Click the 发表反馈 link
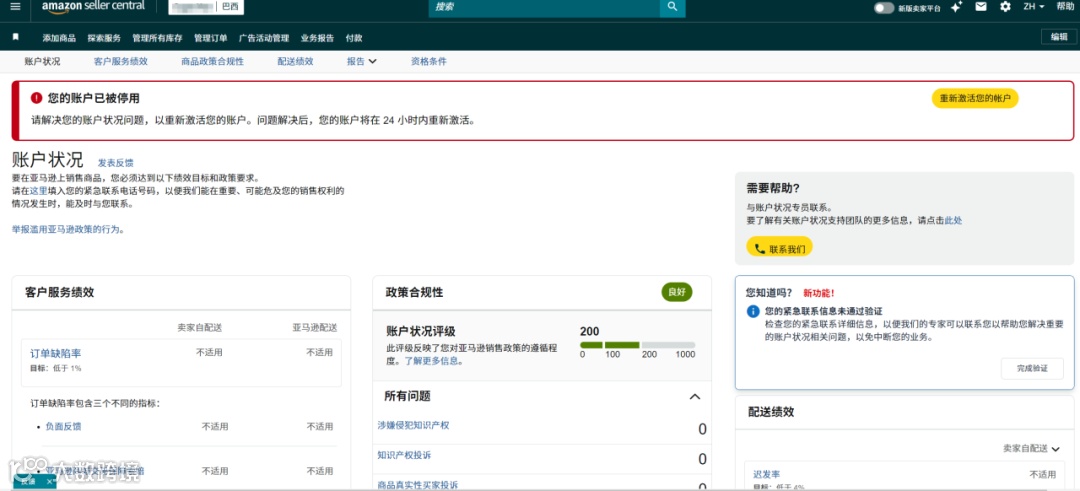 tap(116, 163)
